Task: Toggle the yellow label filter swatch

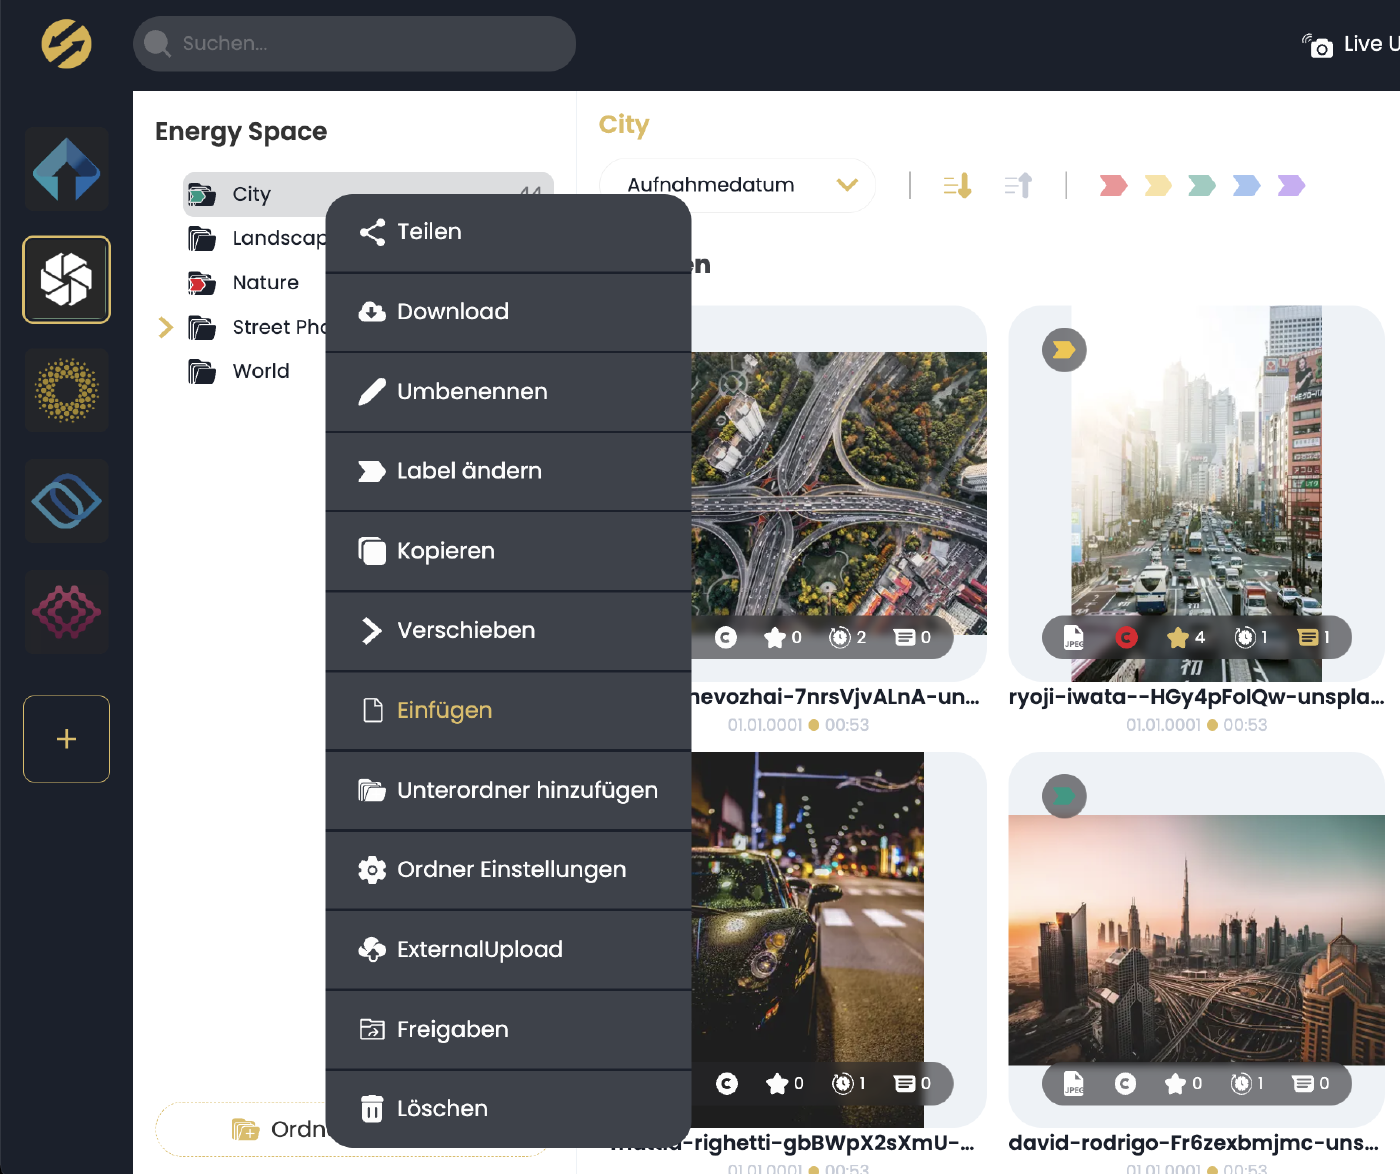Action: pyautogui.click(x=1157, y=186)
